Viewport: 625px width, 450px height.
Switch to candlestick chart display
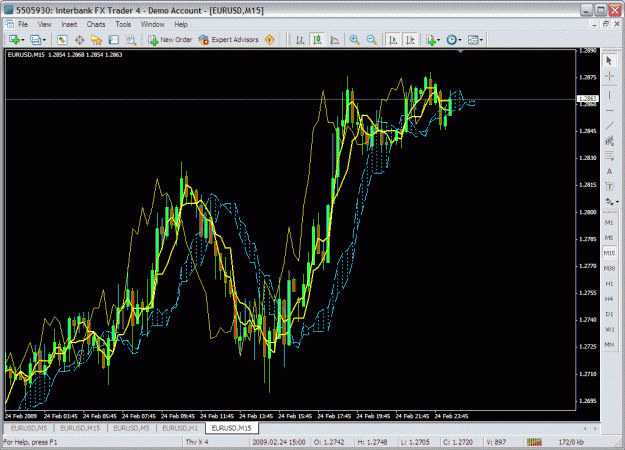318,40
